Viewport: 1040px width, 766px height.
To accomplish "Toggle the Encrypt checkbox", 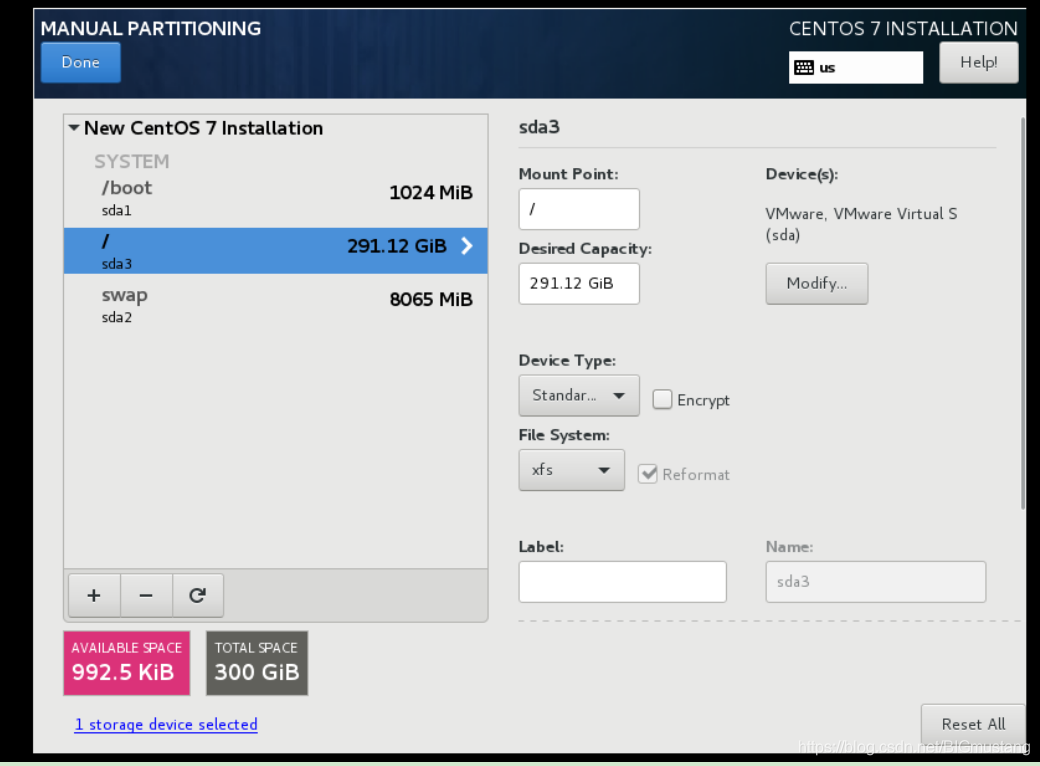I will pyautogui.click(x=662, y=399).
